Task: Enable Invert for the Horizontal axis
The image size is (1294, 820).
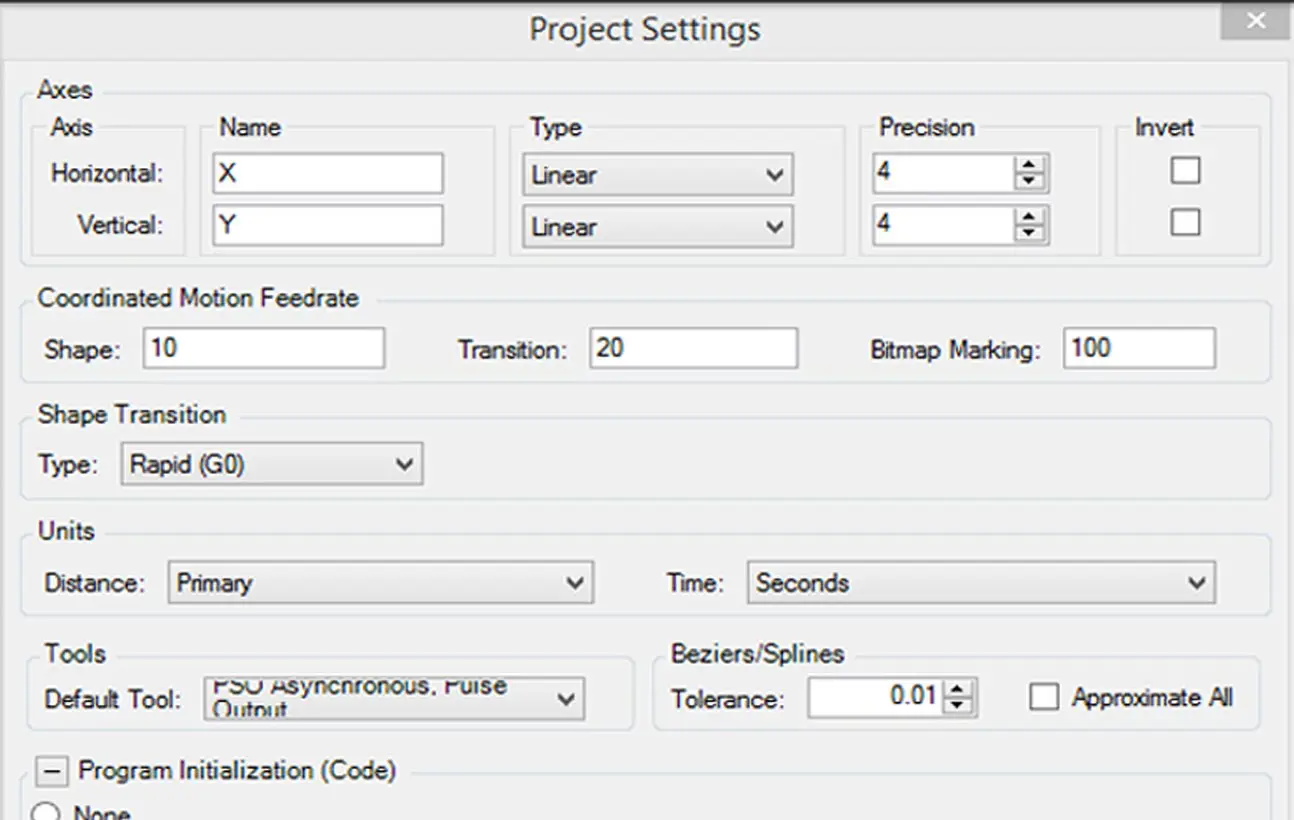Action: point(1185,171)
